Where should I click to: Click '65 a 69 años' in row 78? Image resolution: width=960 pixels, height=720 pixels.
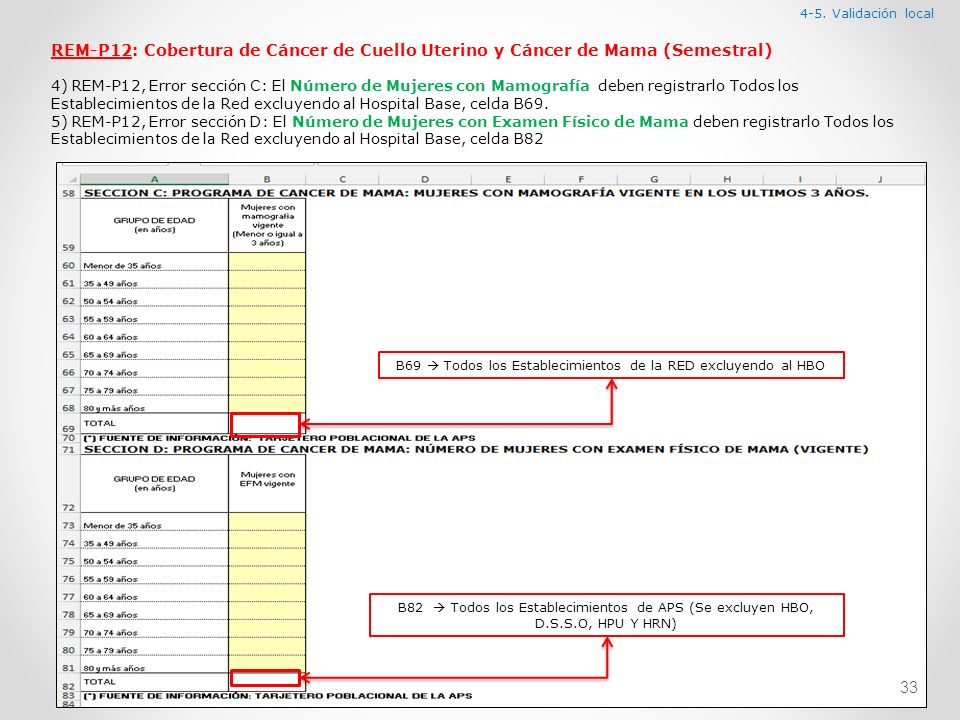(x=110, y=615)
